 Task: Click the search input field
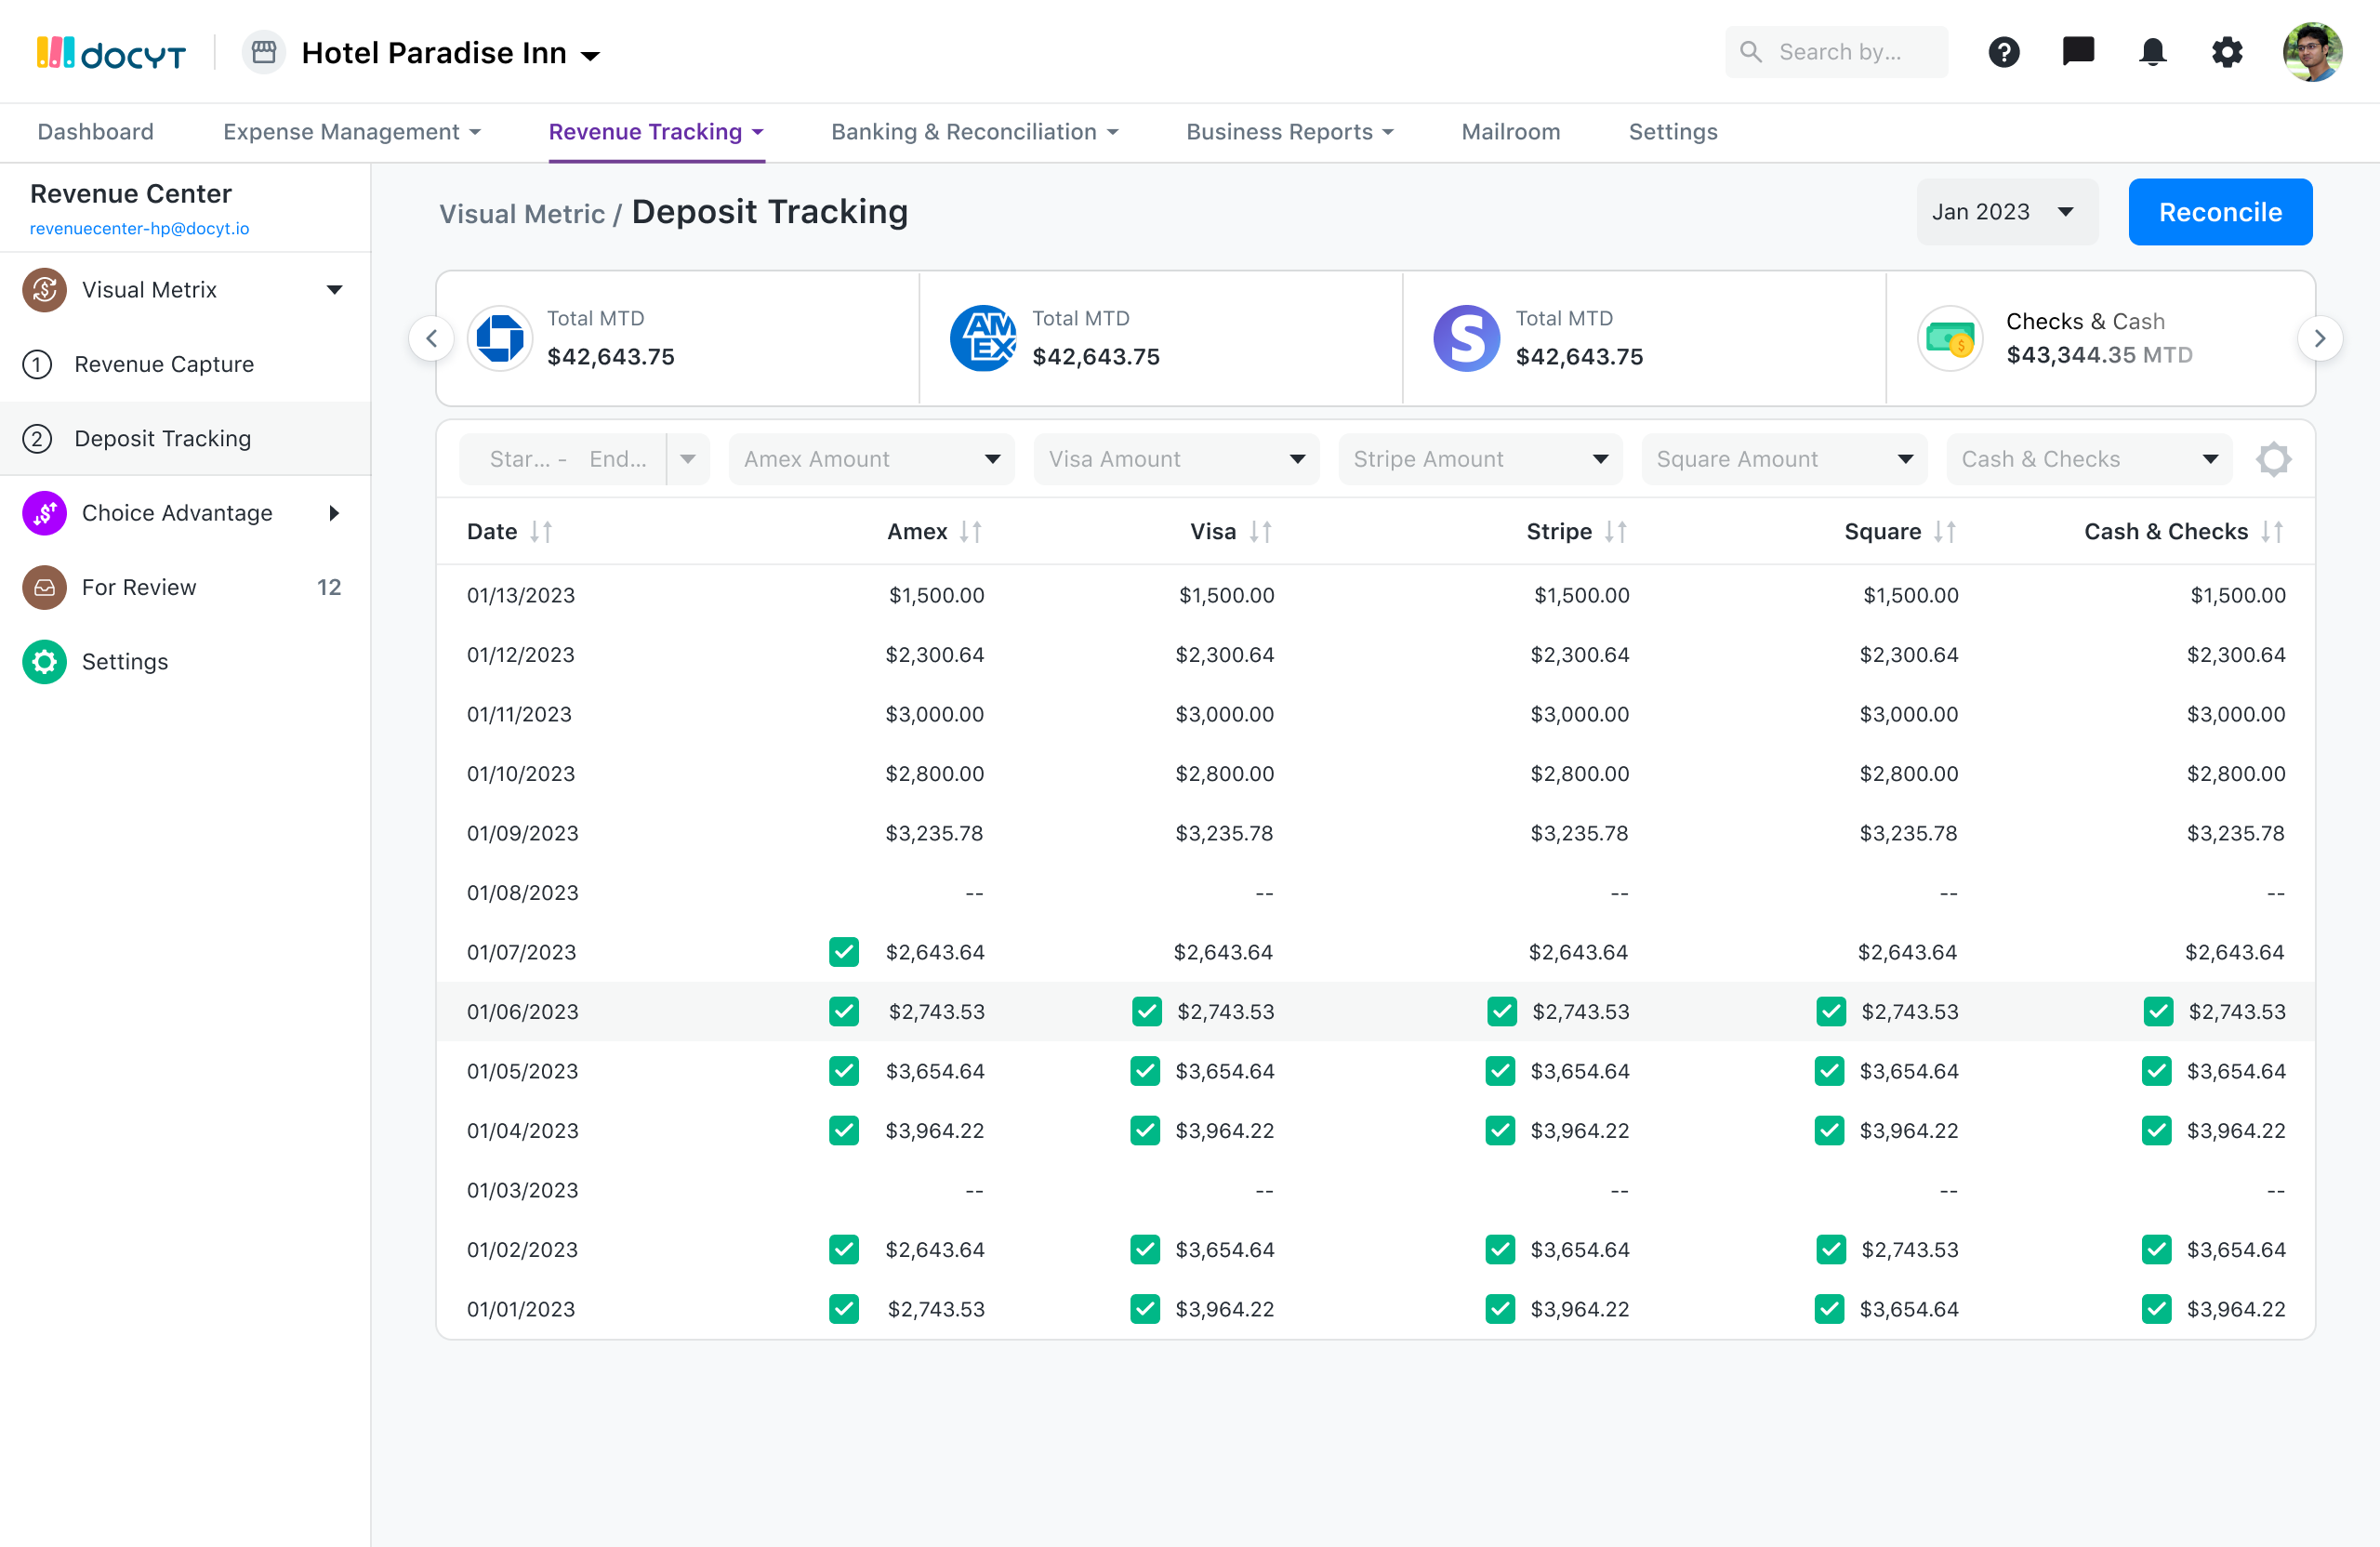(1850, 51)
